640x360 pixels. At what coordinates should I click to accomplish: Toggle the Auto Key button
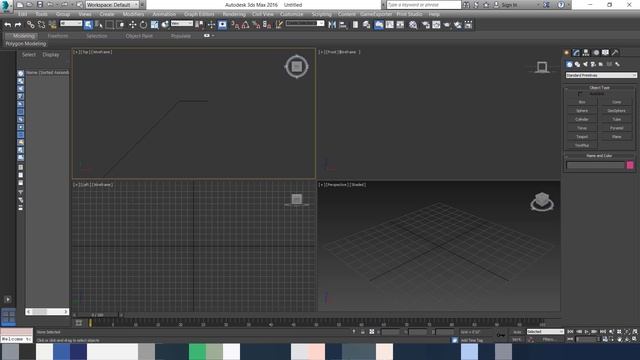tap(517, 332)
